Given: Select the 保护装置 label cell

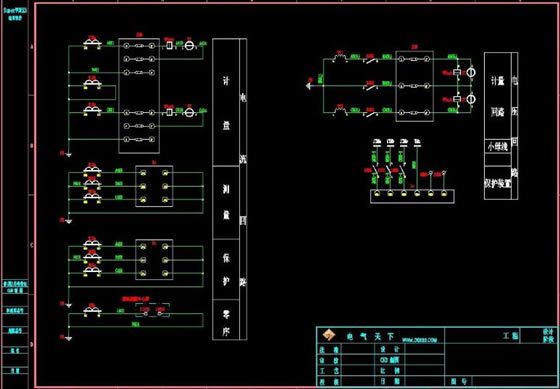Looking at the screenshot, I should coord(498,183).
